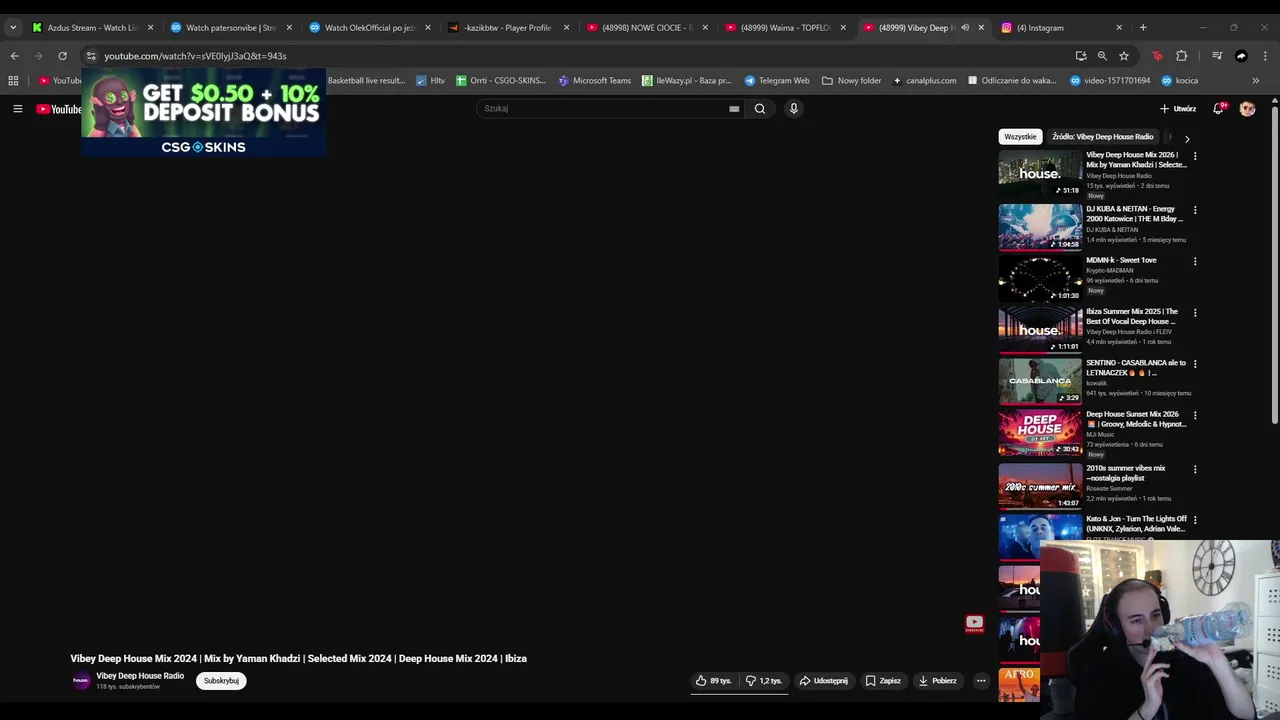Viewport: 1280px width, 720px height.
Task: Go back in browser history
Action: click(14, 56)
